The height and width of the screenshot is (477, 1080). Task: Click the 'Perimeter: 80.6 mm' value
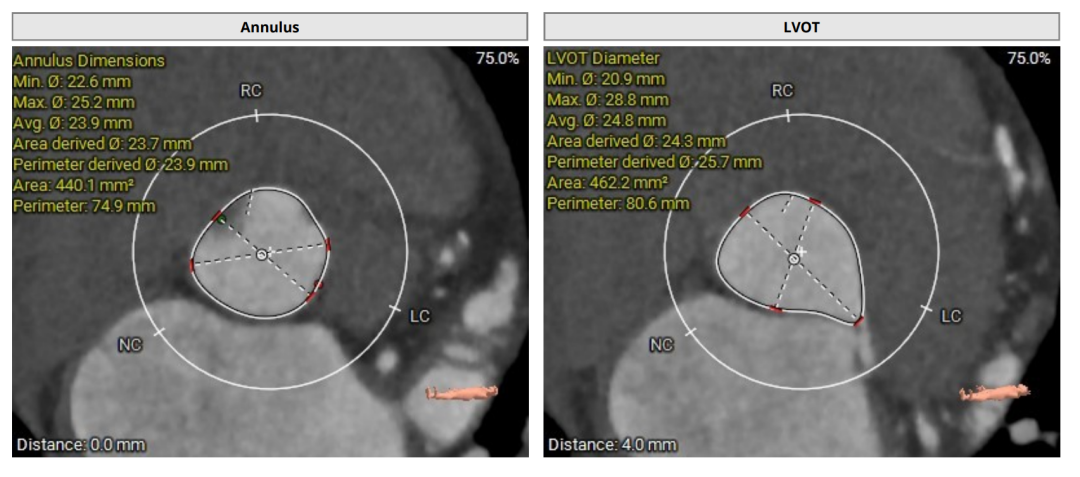pyautogui.click(x=618, y=203)
